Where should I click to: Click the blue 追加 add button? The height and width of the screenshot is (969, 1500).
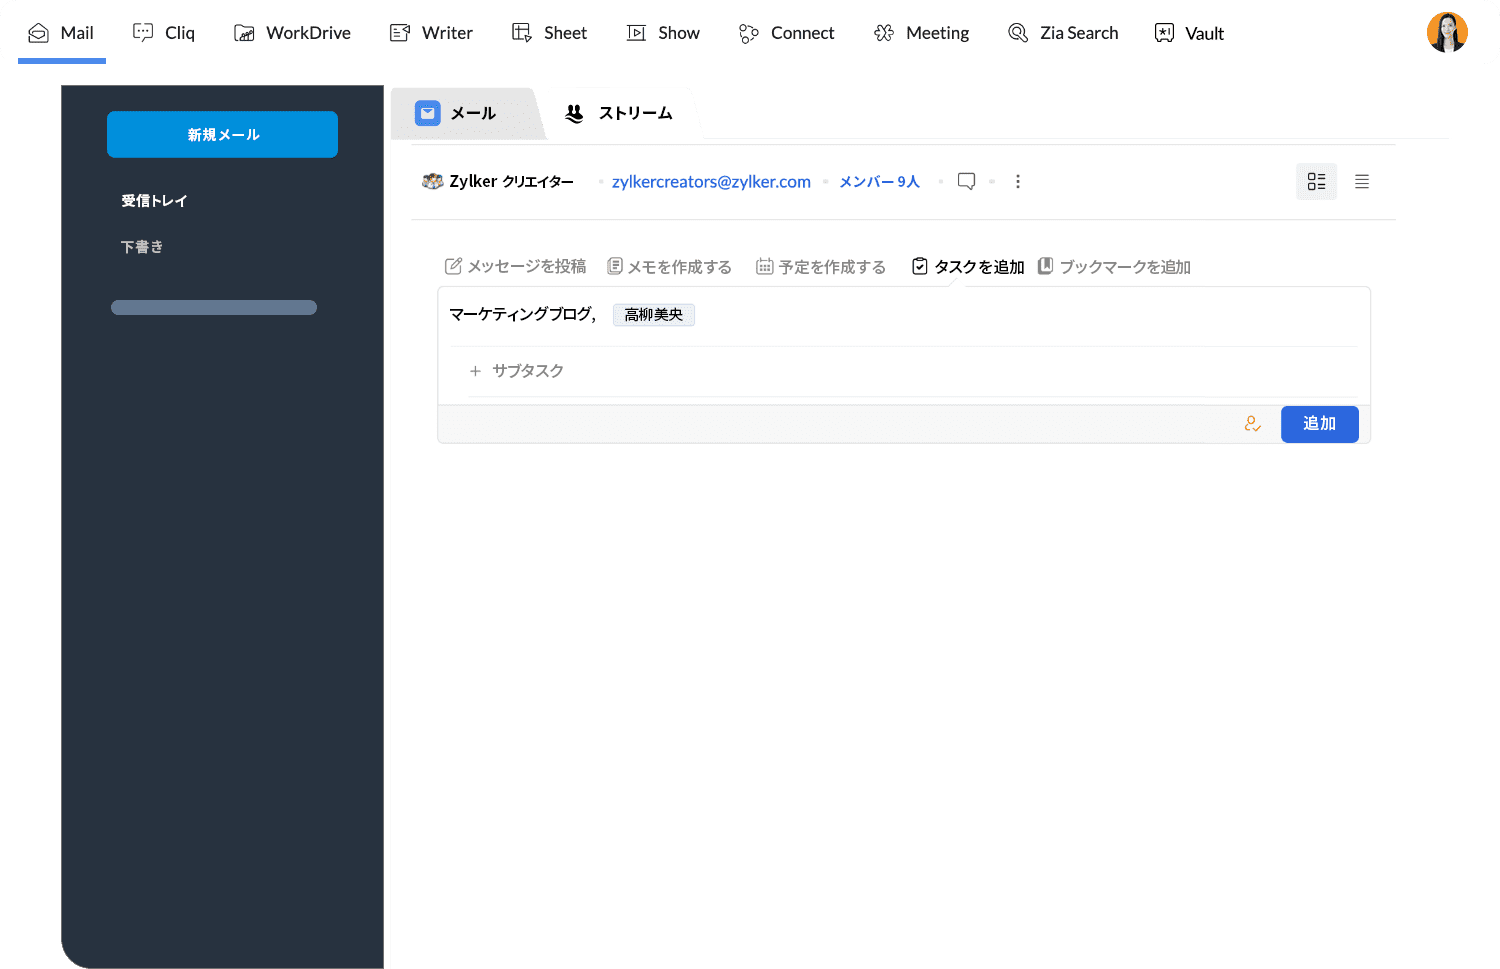tap(1320, 424)
